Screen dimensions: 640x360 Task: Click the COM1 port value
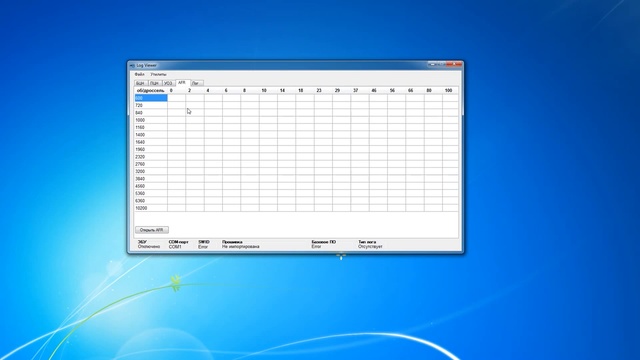click(x=175, y=247)
